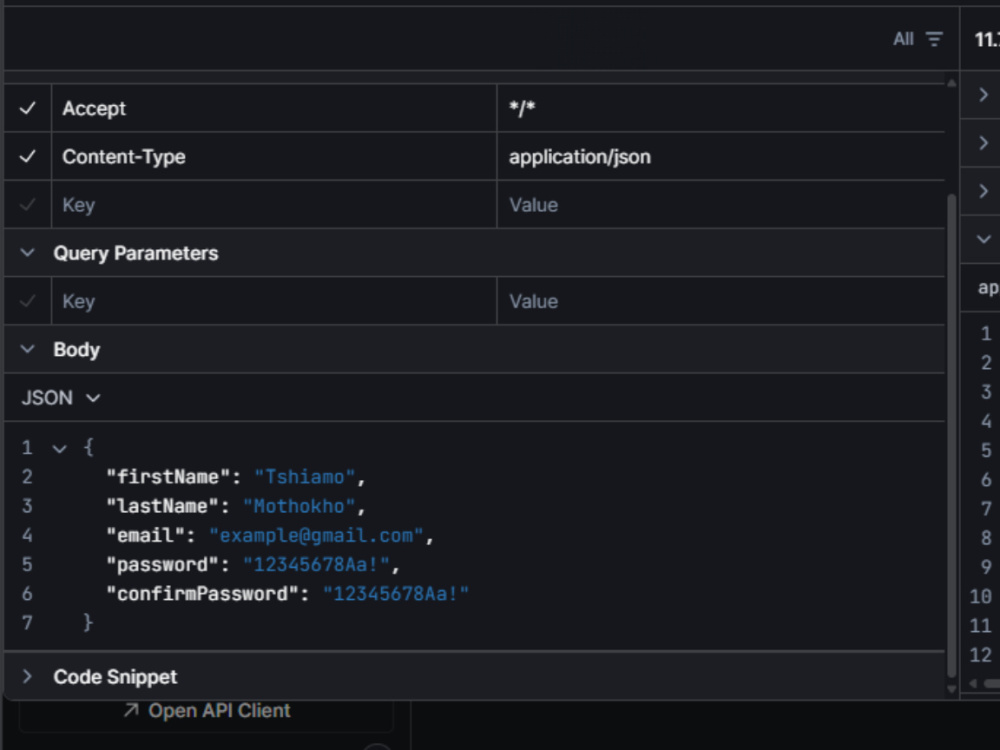The width and height of the screenshot is (1000, 750).
Task: Uncheck the Accept header checkbox
Action: click(27, 108)
